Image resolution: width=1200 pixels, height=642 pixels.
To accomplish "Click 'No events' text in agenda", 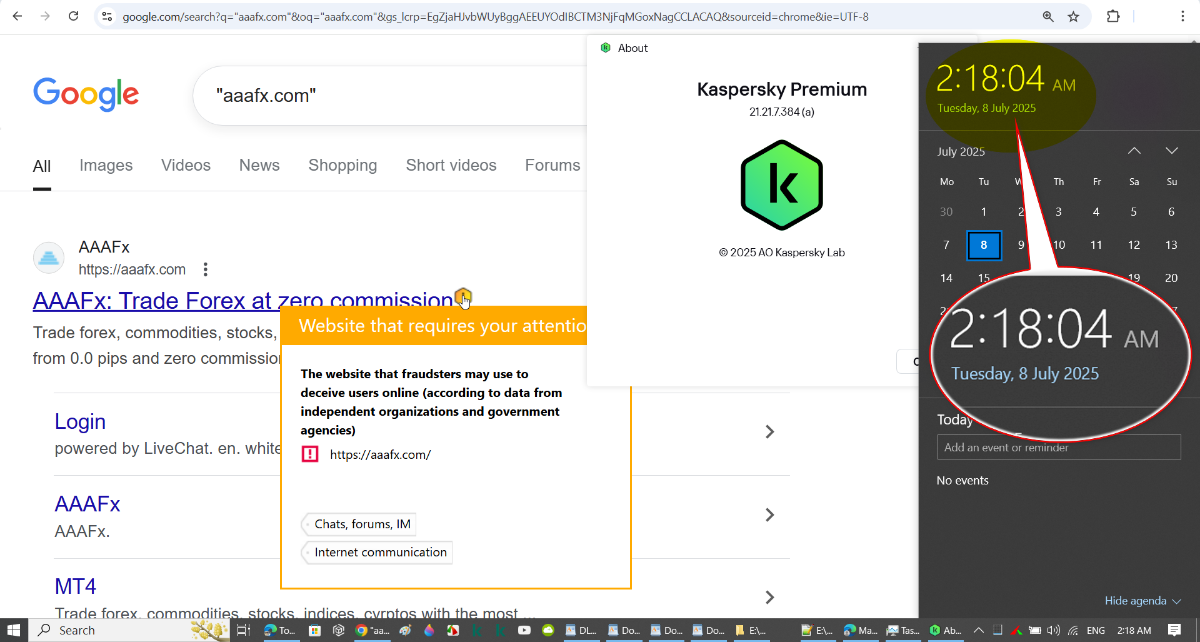I will coord(962,481).
